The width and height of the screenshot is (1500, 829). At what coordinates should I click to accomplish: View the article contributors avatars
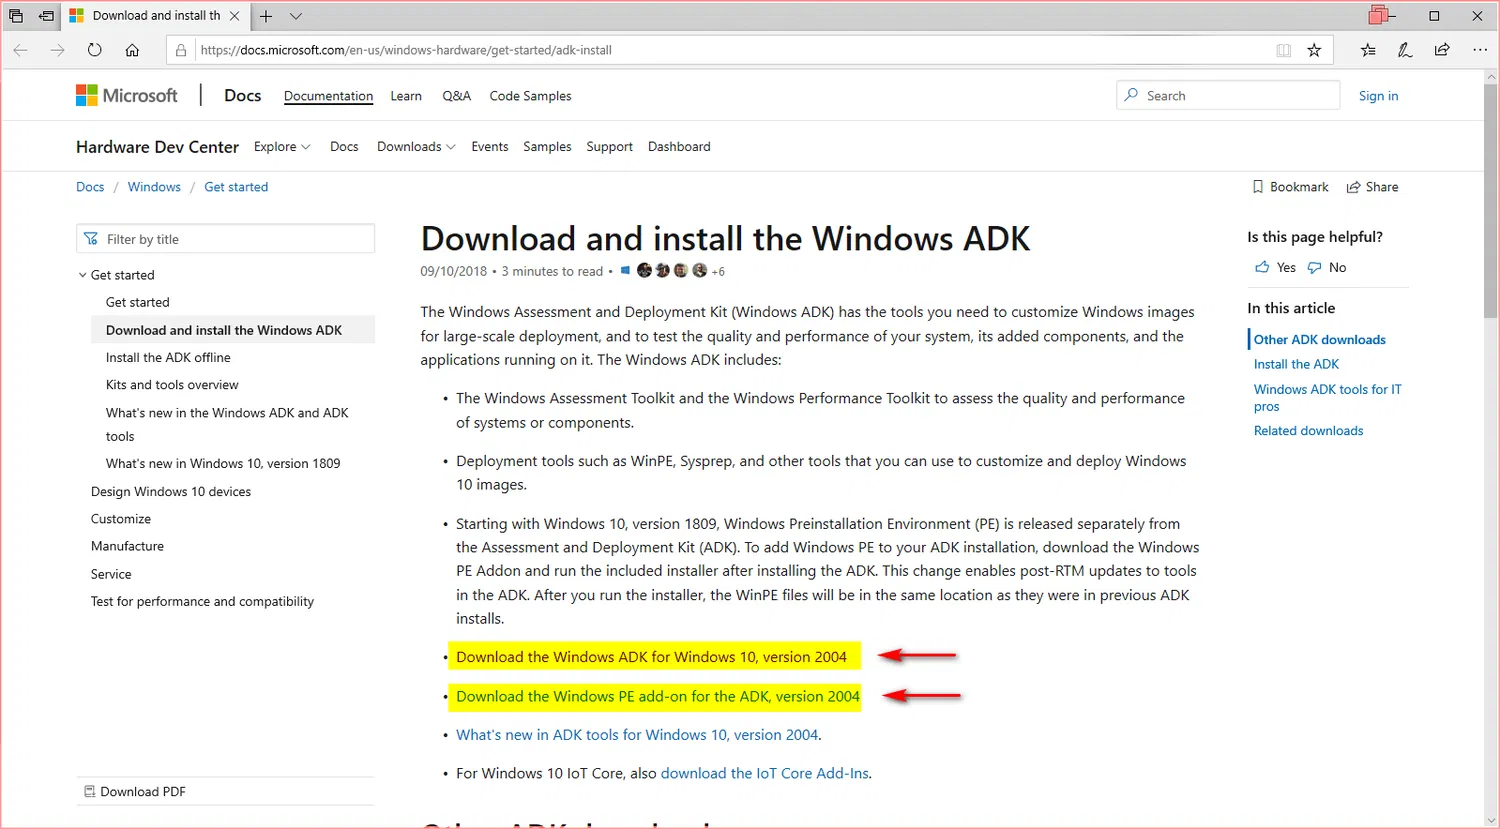[x=672, y=271]
